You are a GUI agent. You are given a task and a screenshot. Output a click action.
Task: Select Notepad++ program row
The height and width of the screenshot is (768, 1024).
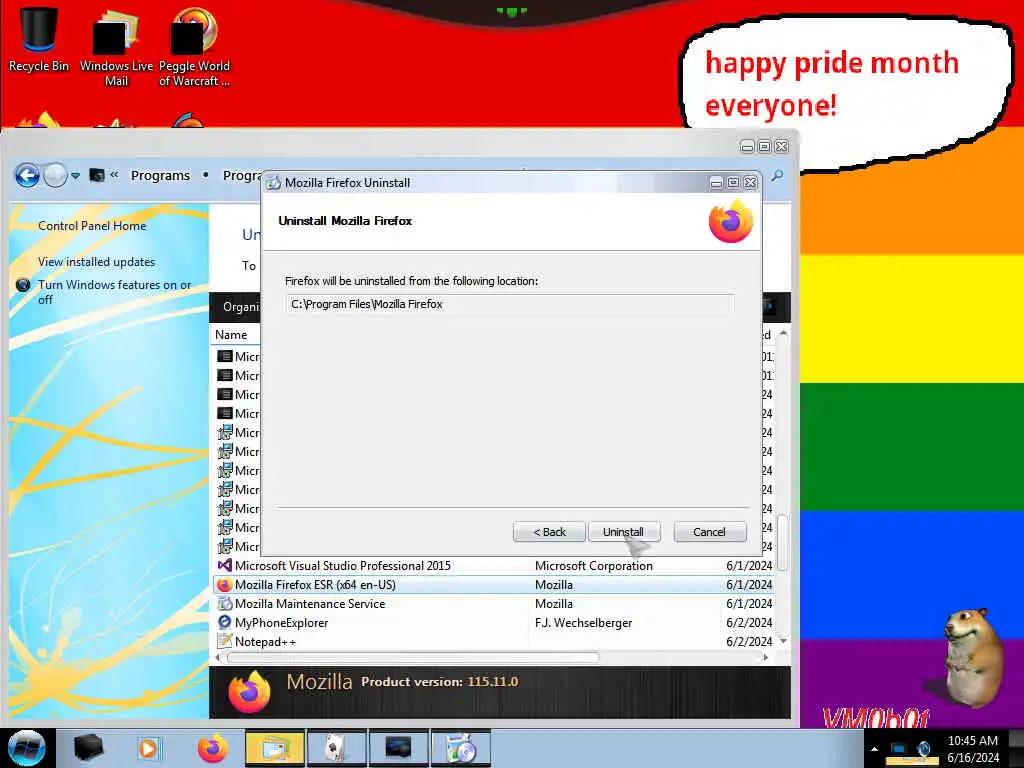point(494,641)
